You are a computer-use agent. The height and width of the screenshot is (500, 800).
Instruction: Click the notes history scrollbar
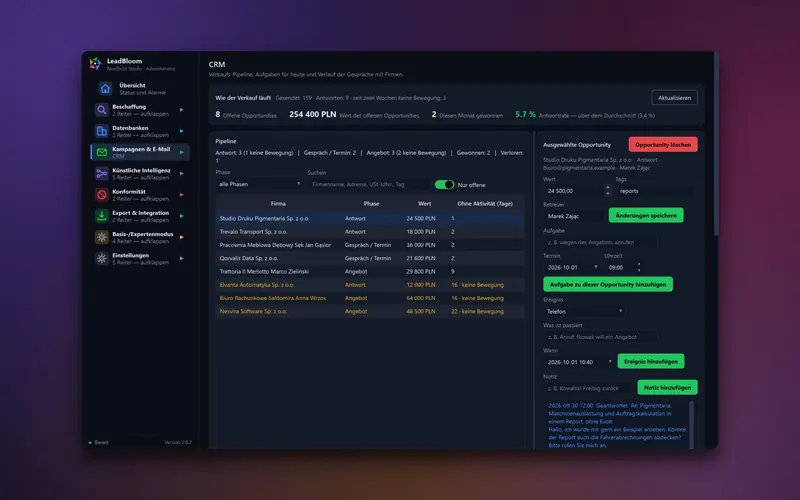tap(692, 424)
